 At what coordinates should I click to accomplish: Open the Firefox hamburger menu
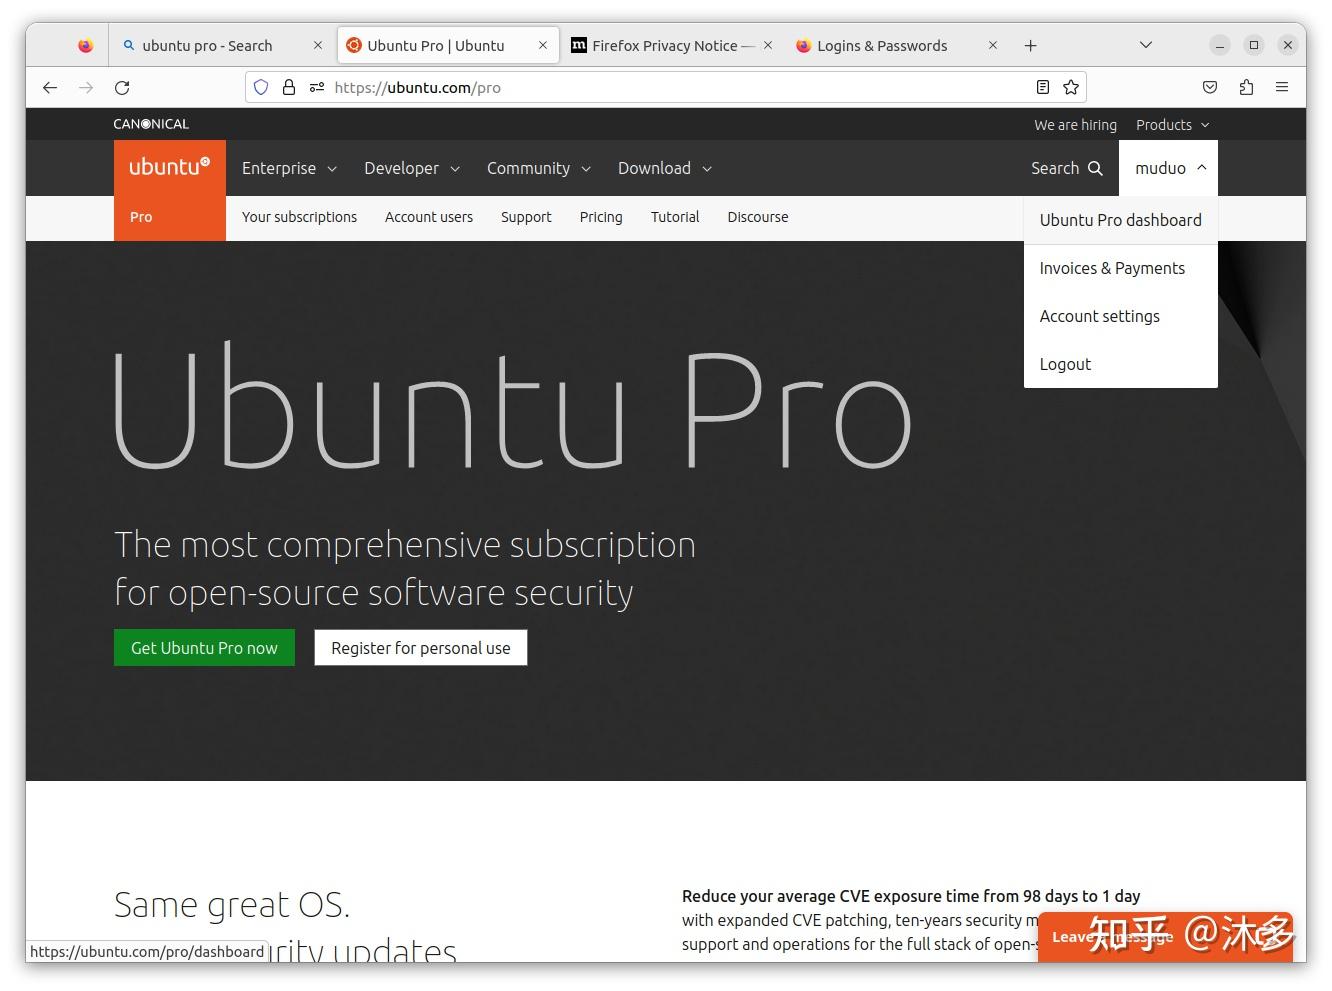coord(1282,87)
